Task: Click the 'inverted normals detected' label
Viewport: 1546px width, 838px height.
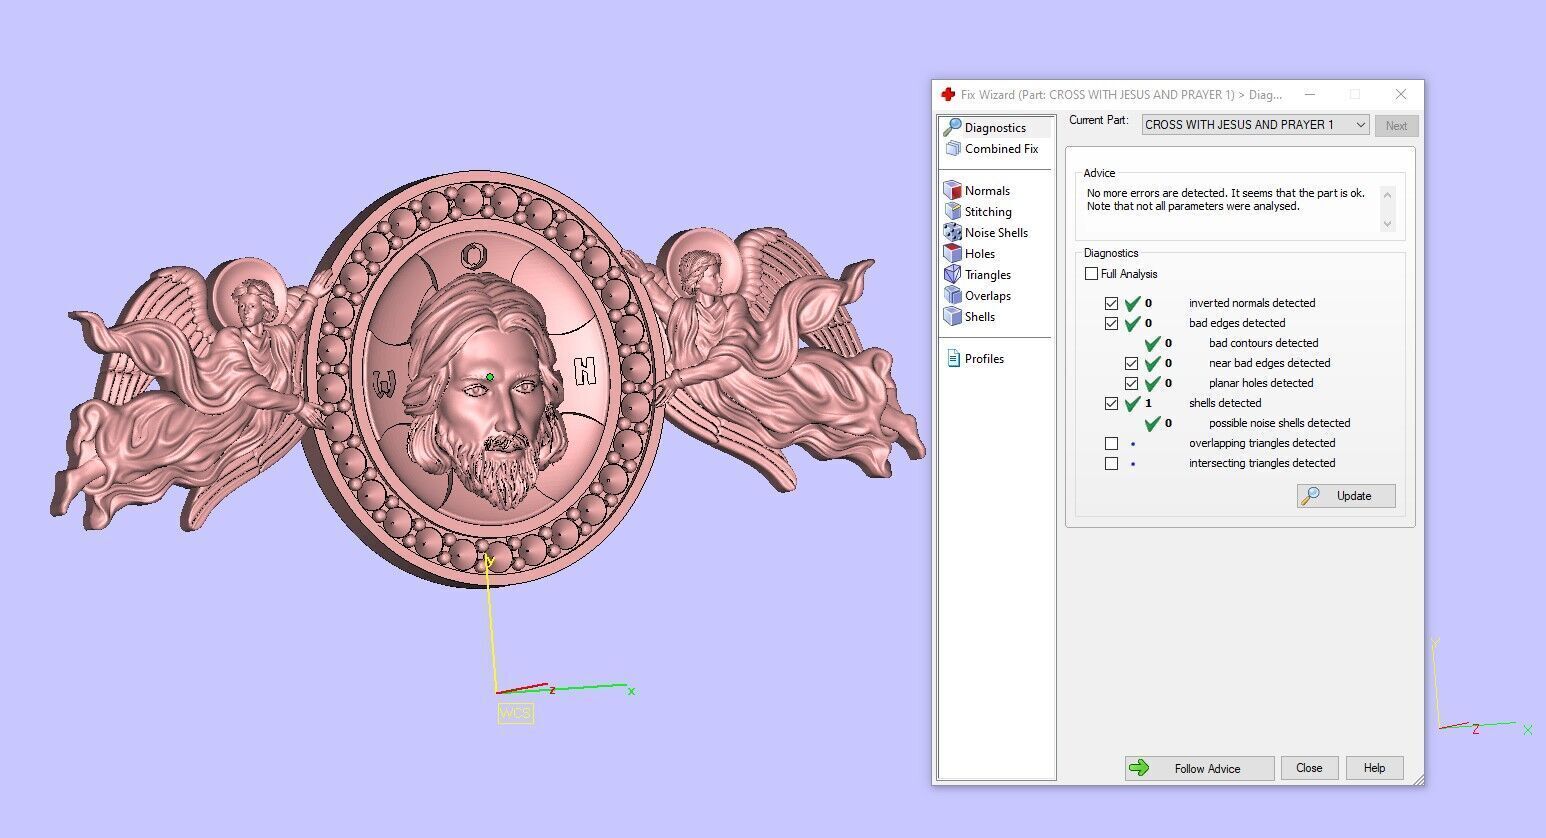Action: (x=1252, y=303)
